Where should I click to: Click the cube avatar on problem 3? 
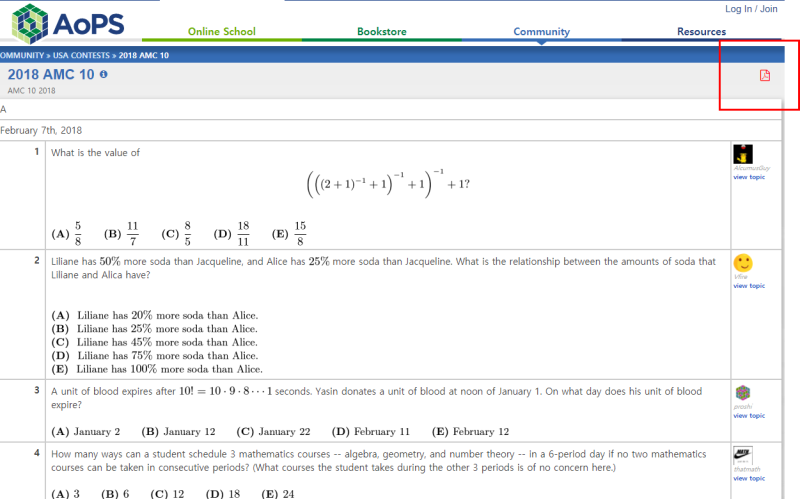click(x=743, y=393)
